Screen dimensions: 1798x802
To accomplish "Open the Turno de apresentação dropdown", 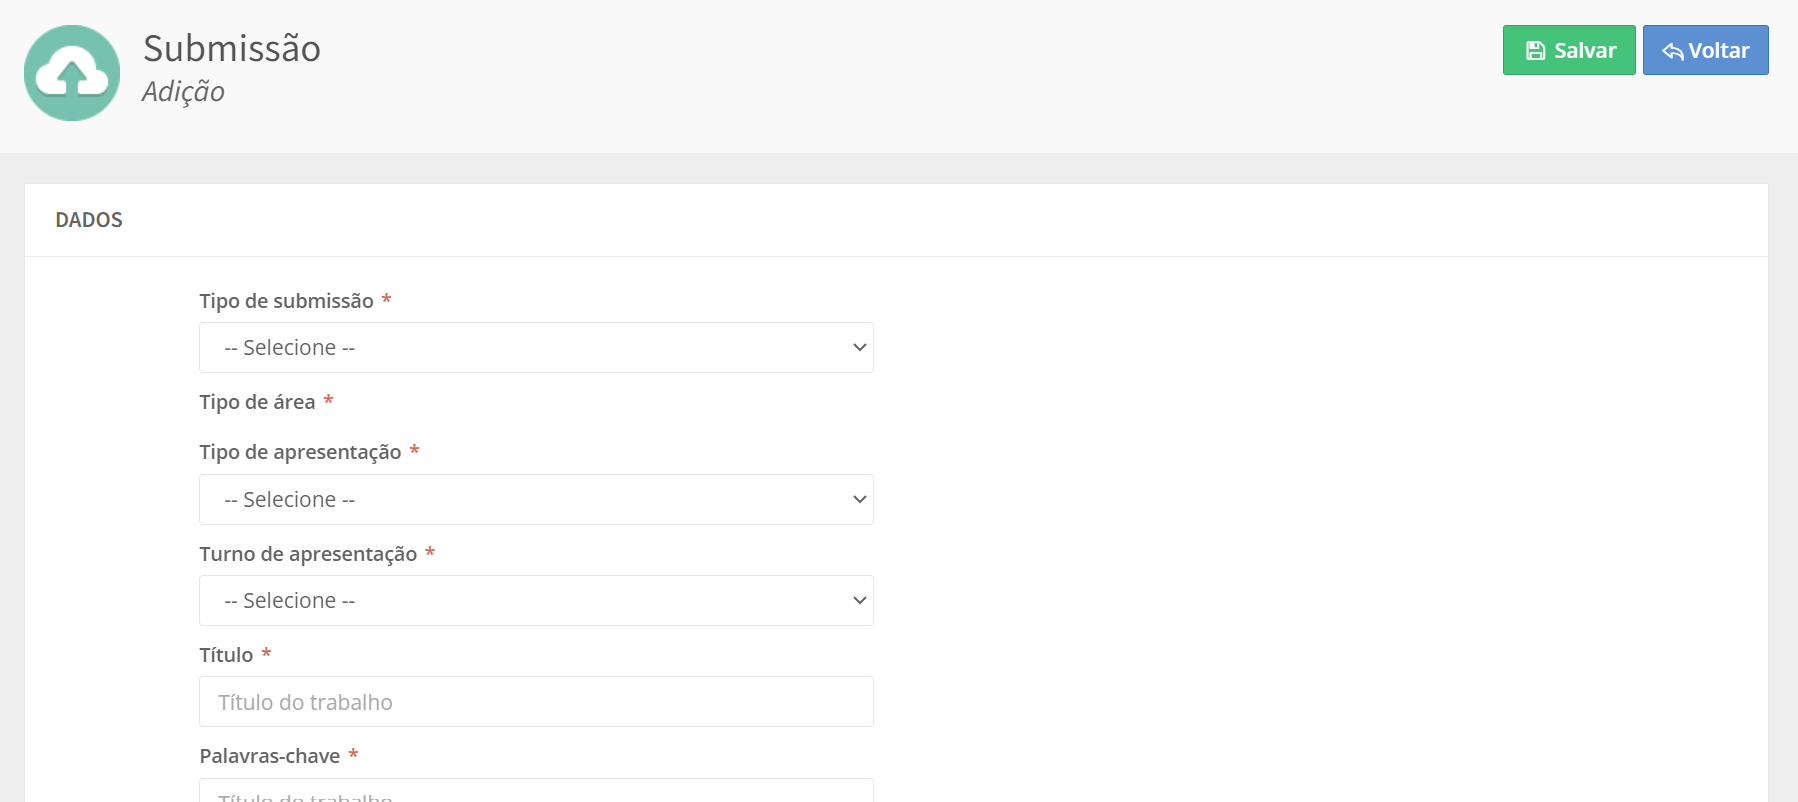I will [536, 601].
